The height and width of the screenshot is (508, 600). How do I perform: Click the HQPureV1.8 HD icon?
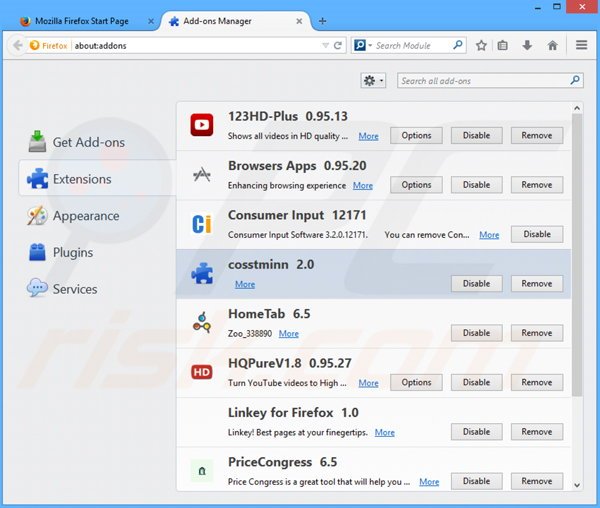coord(202,372)
